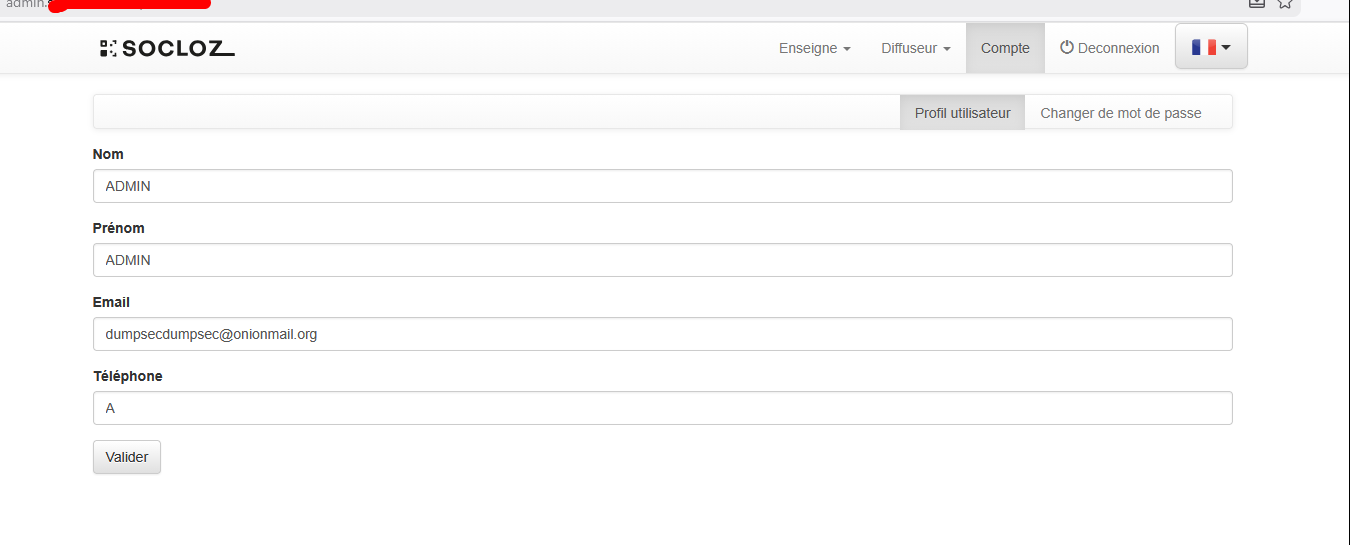Click into the Nom input field
The height and width of the screenshot is (545, 1350).
(x=662, y=186)
